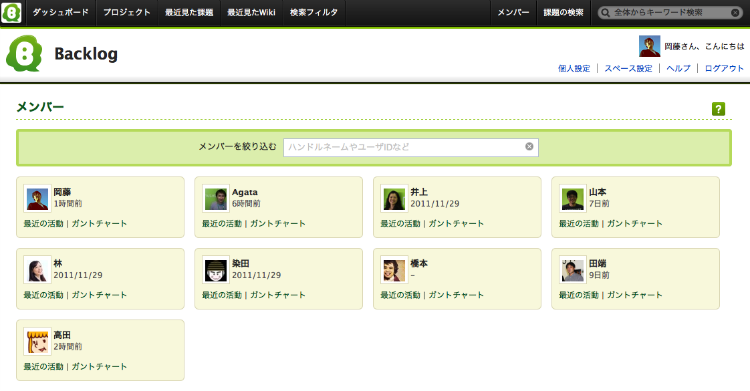Image resolution: width=750 pixels, height=391 pixels.
Task: Go to ダッシュボード in the top menu
Action: (60, 12)
